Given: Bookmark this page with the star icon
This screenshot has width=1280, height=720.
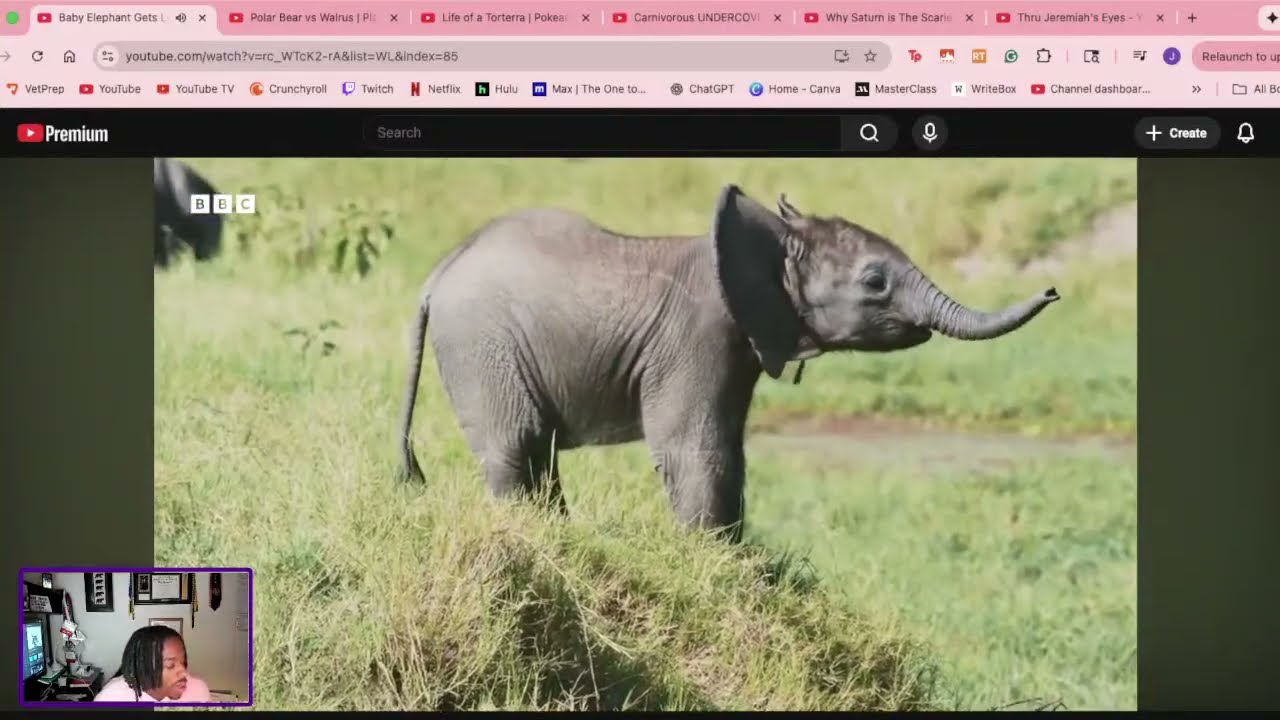Looking at the screenshot, I should point(870,57).
